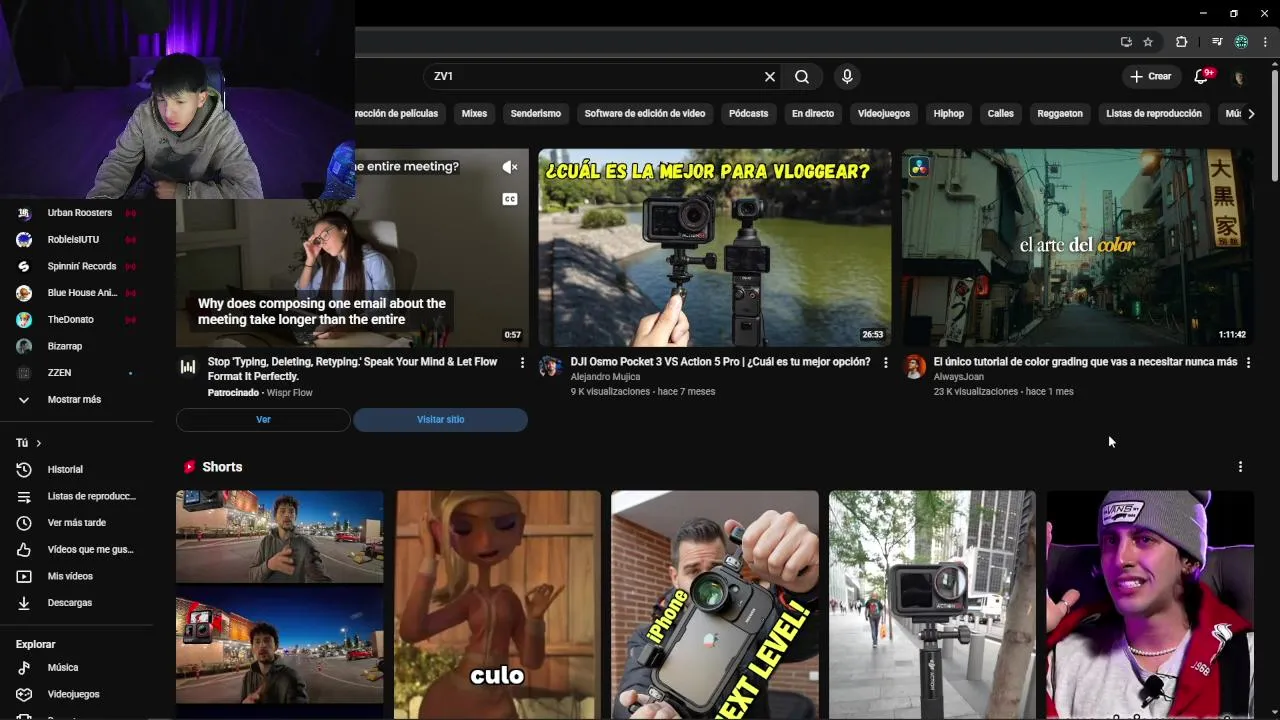Open Historial in sidebar

(65, 470)
